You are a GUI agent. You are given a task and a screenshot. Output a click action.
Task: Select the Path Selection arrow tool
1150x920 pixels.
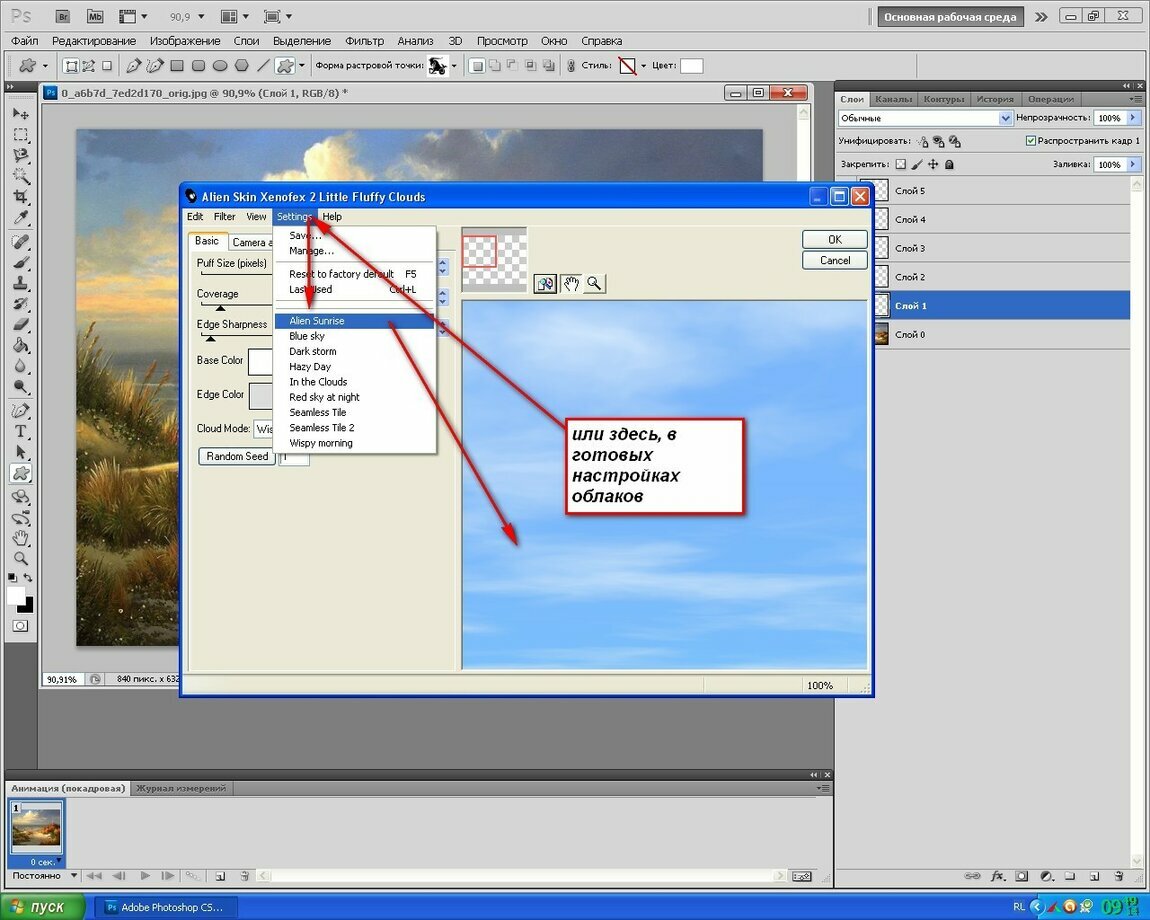click(x=21, y=452)
